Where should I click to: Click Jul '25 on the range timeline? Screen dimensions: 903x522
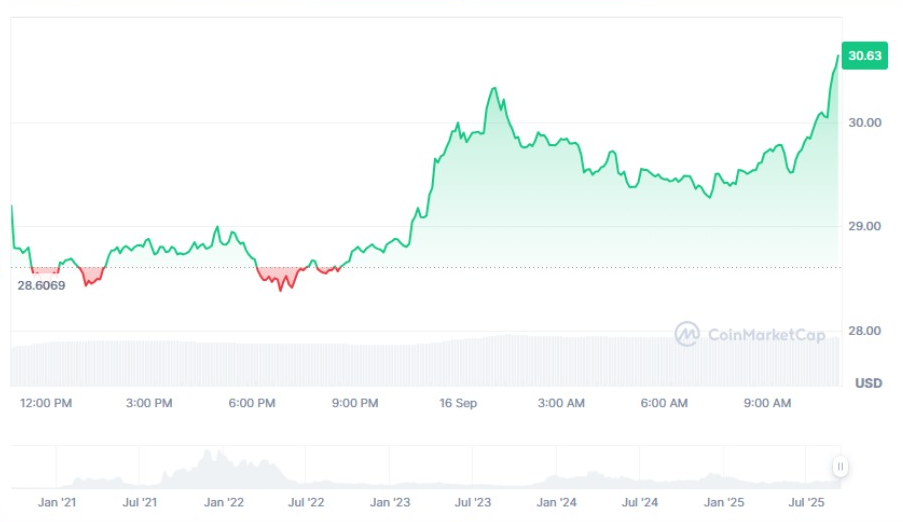pyautogui.click(x=806, y=502)
